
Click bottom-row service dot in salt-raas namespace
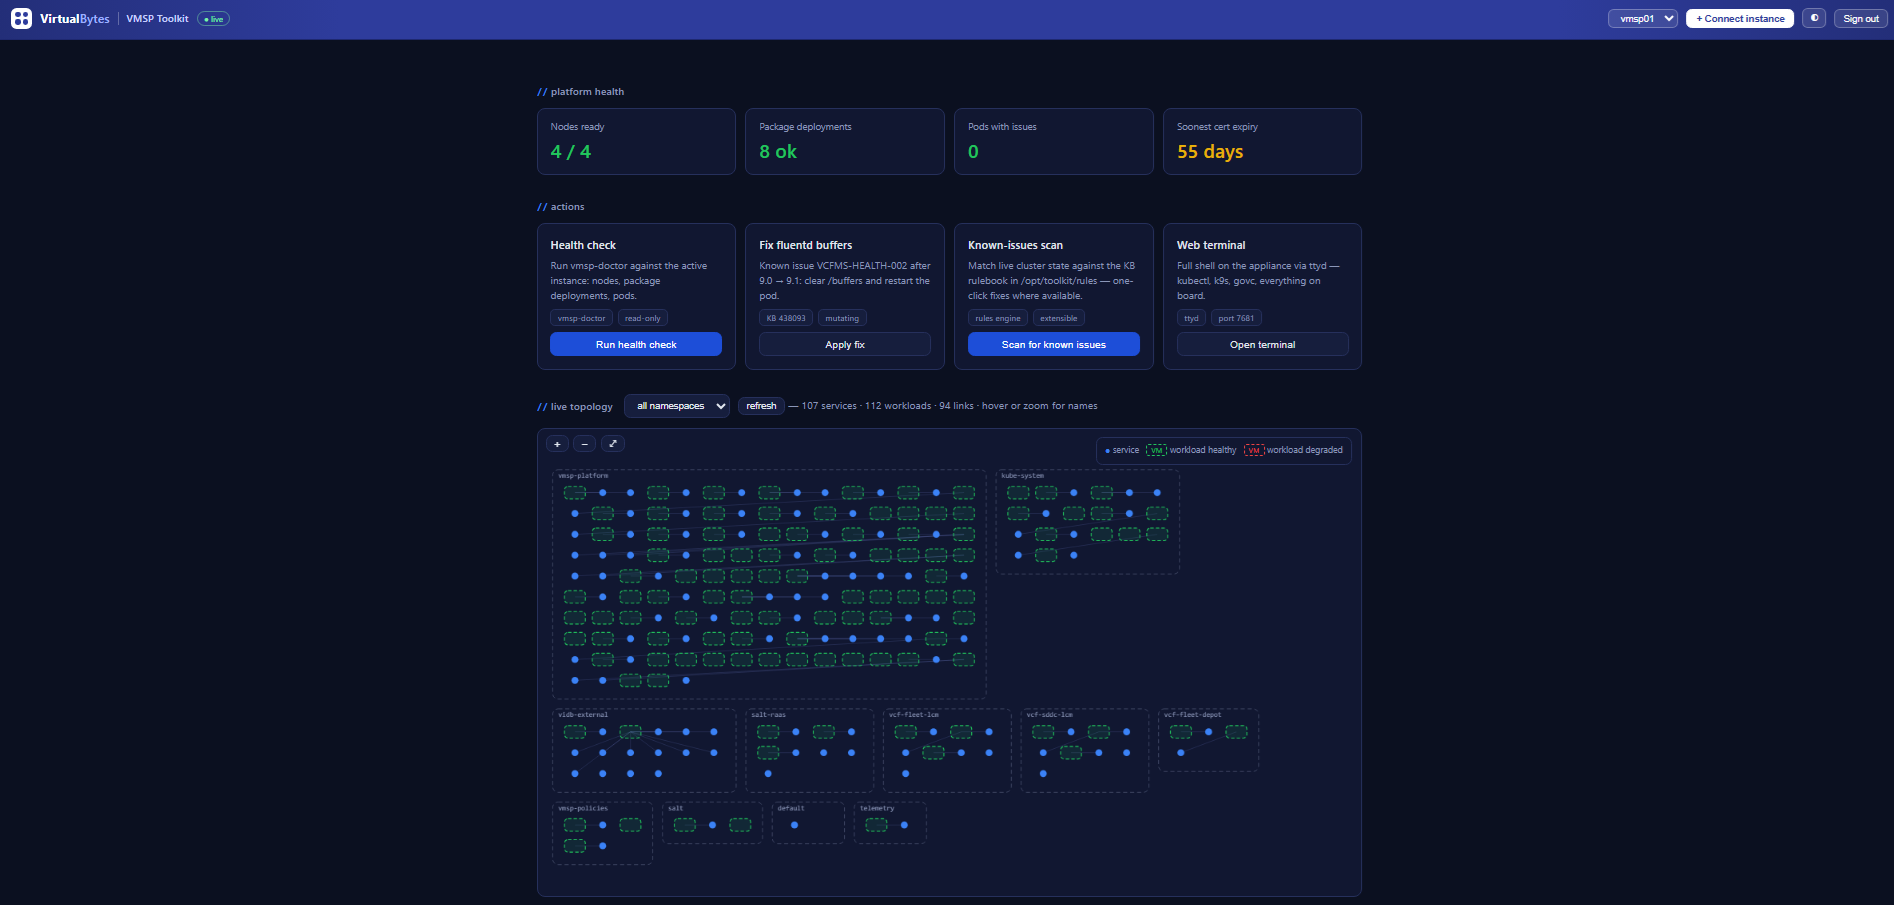tap(768, 774)
